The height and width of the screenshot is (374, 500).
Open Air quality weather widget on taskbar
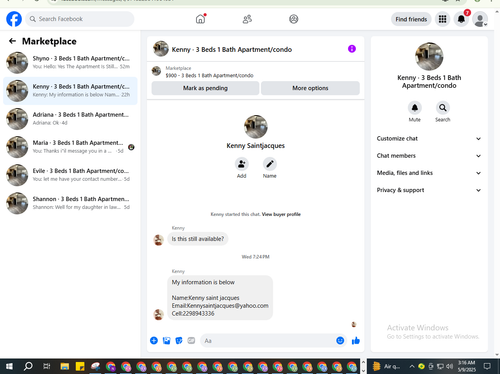coord(386,367)
